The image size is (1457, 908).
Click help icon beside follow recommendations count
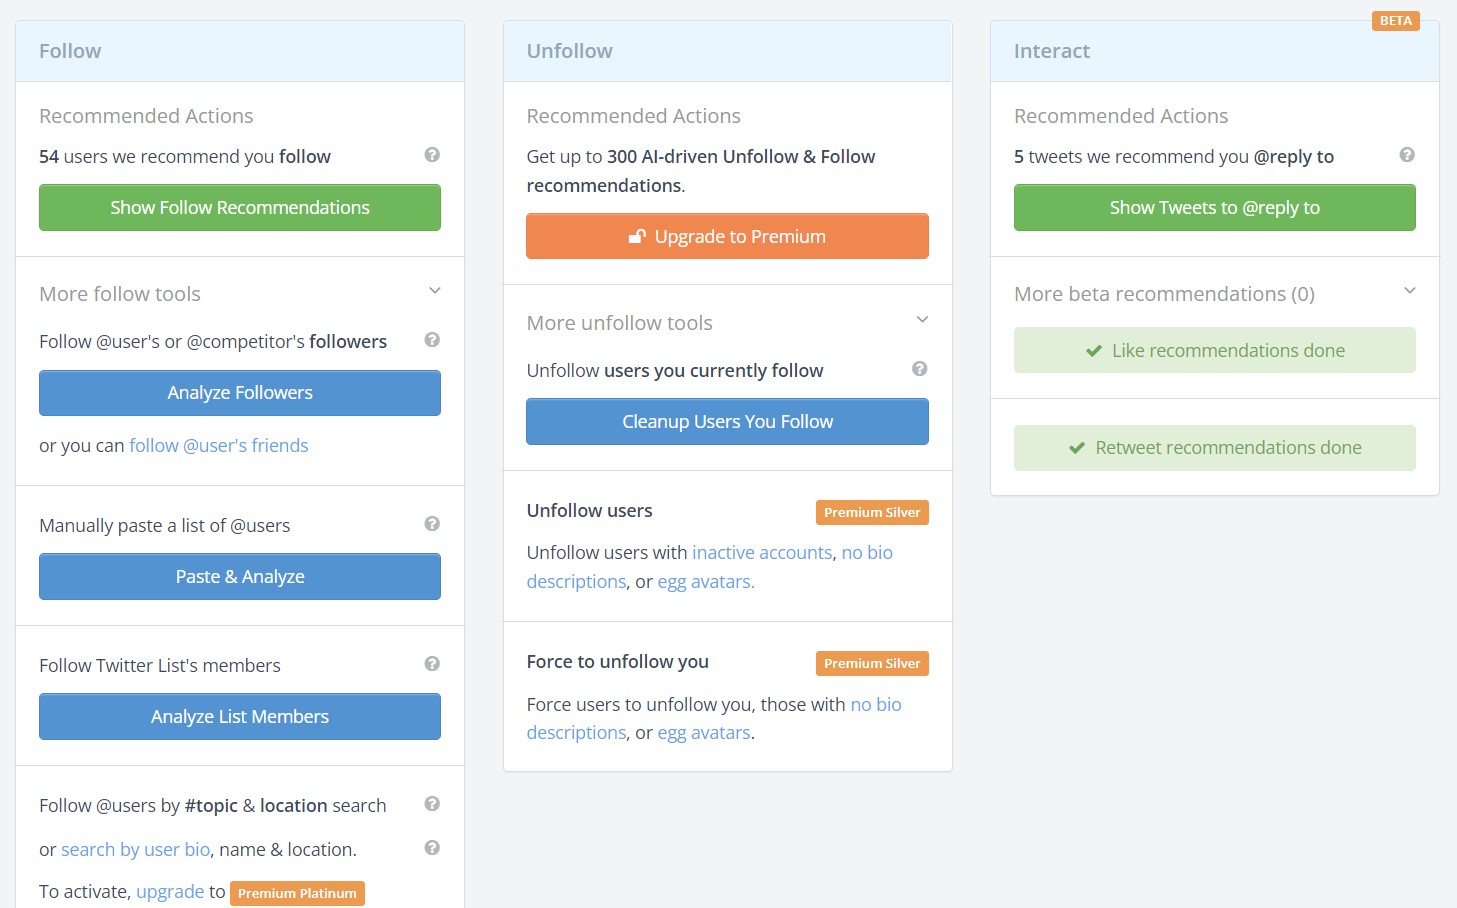432,155
